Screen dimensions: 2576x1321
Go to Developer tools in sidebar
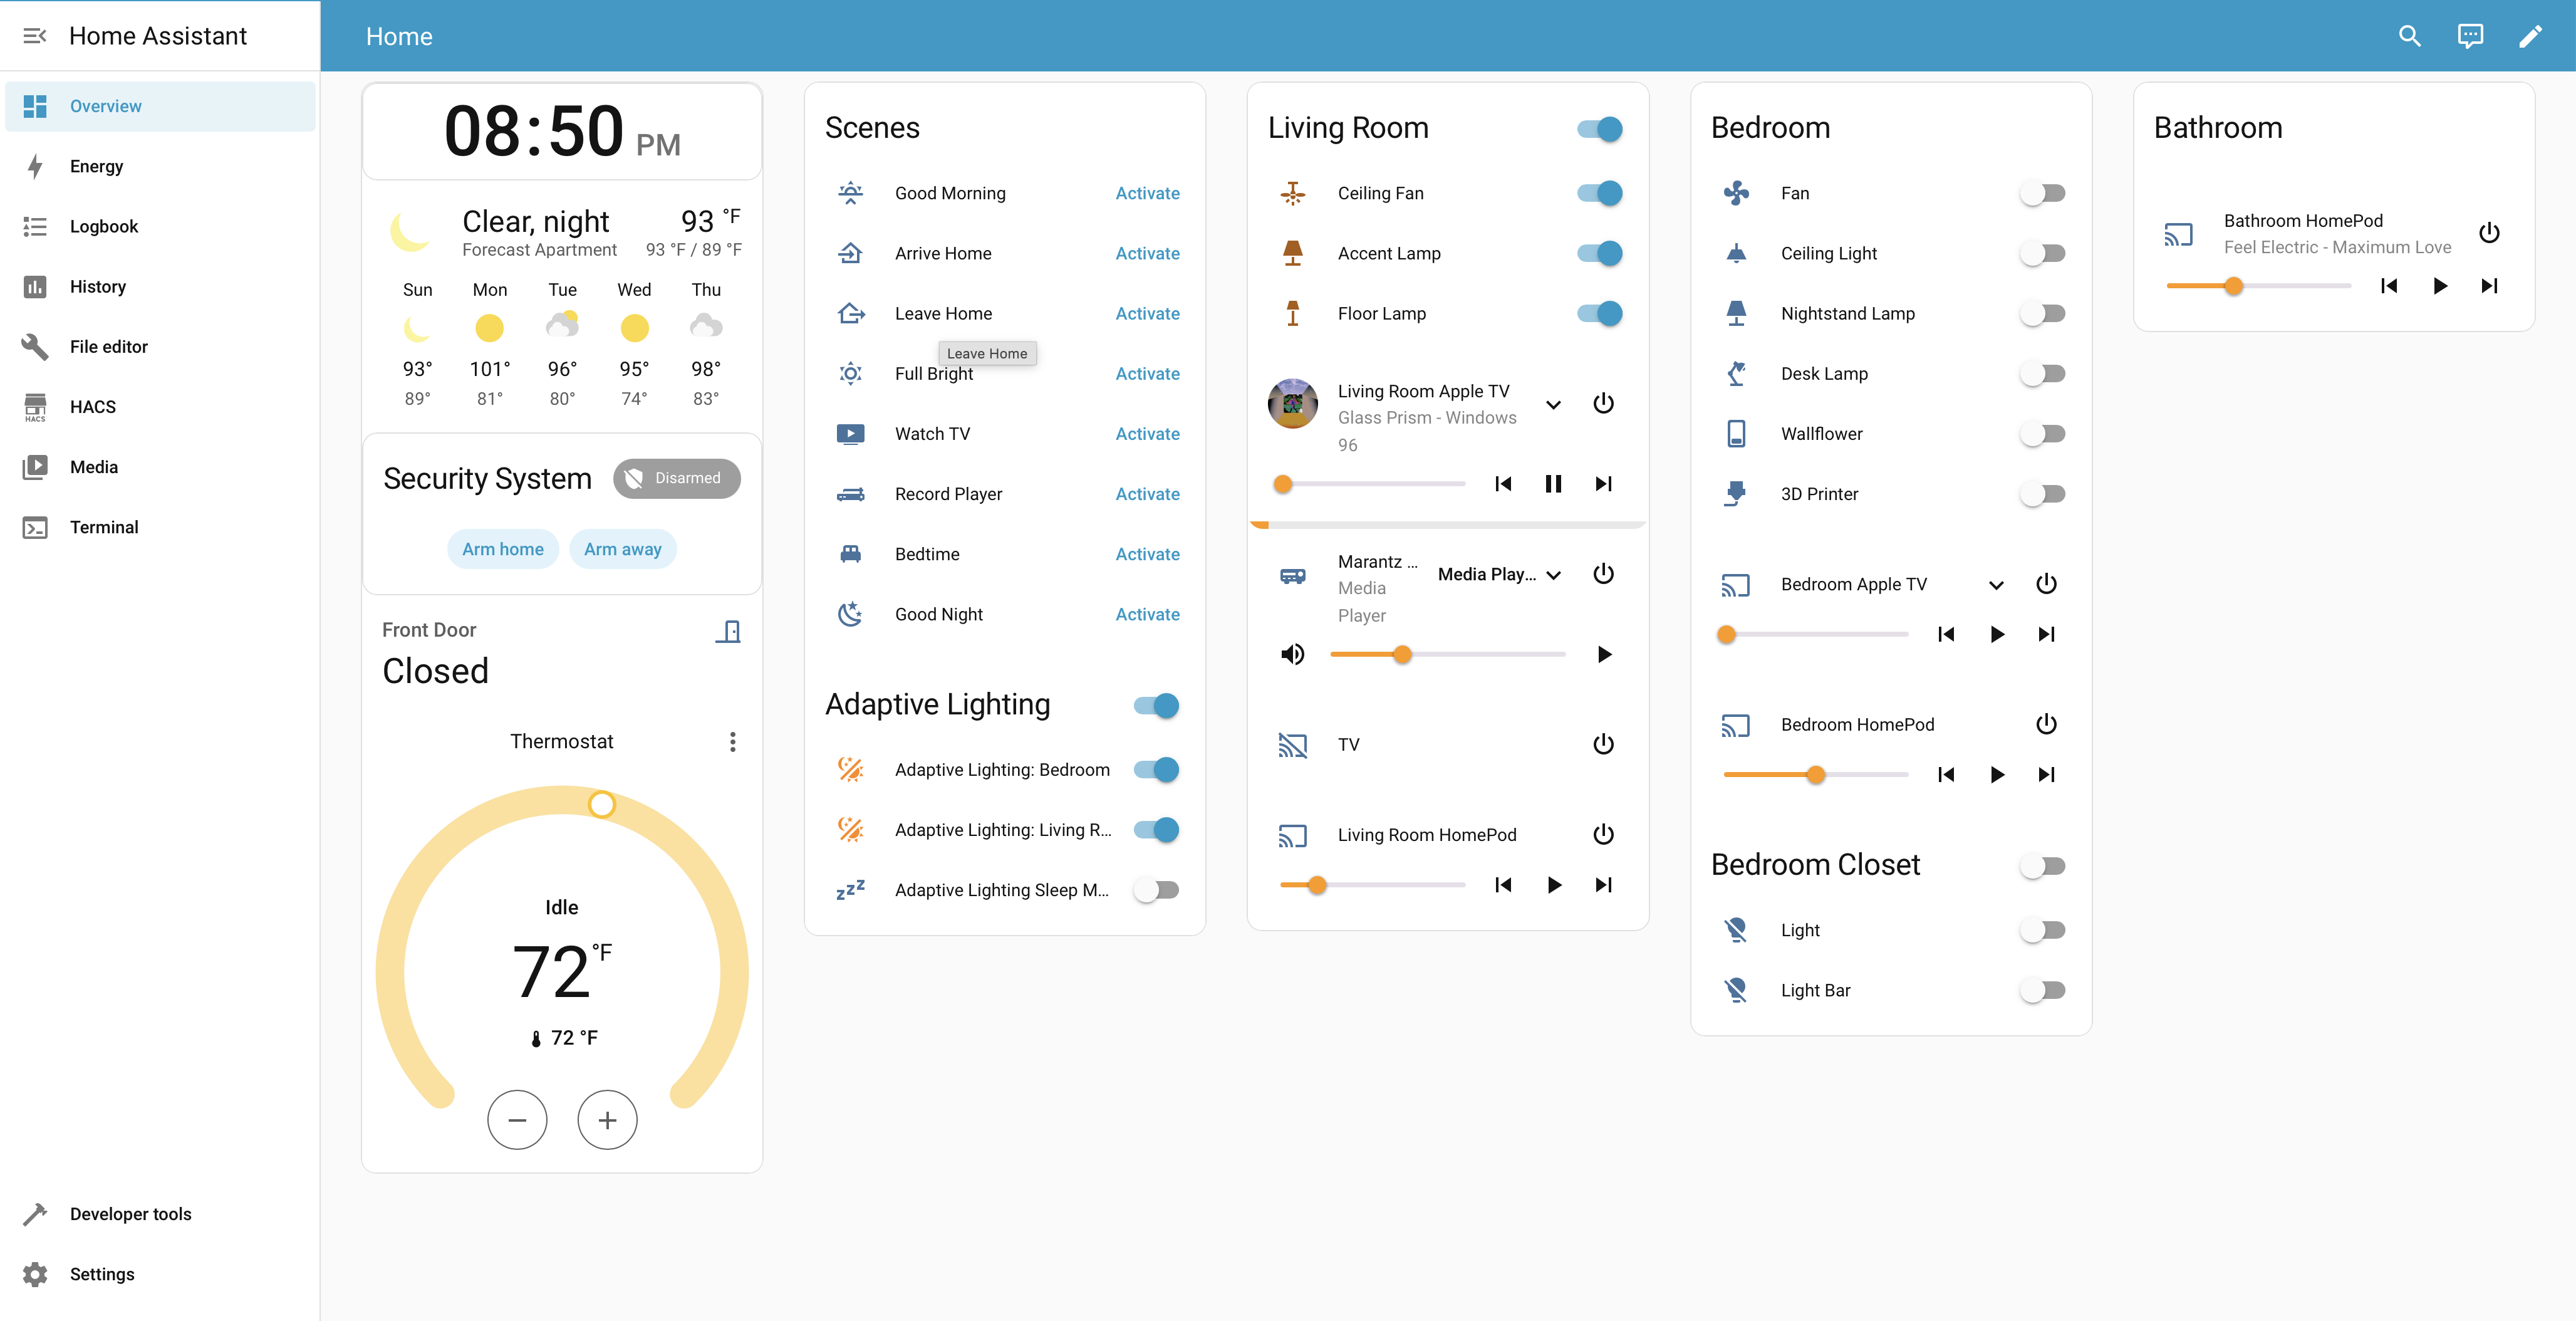(130, 1213)
